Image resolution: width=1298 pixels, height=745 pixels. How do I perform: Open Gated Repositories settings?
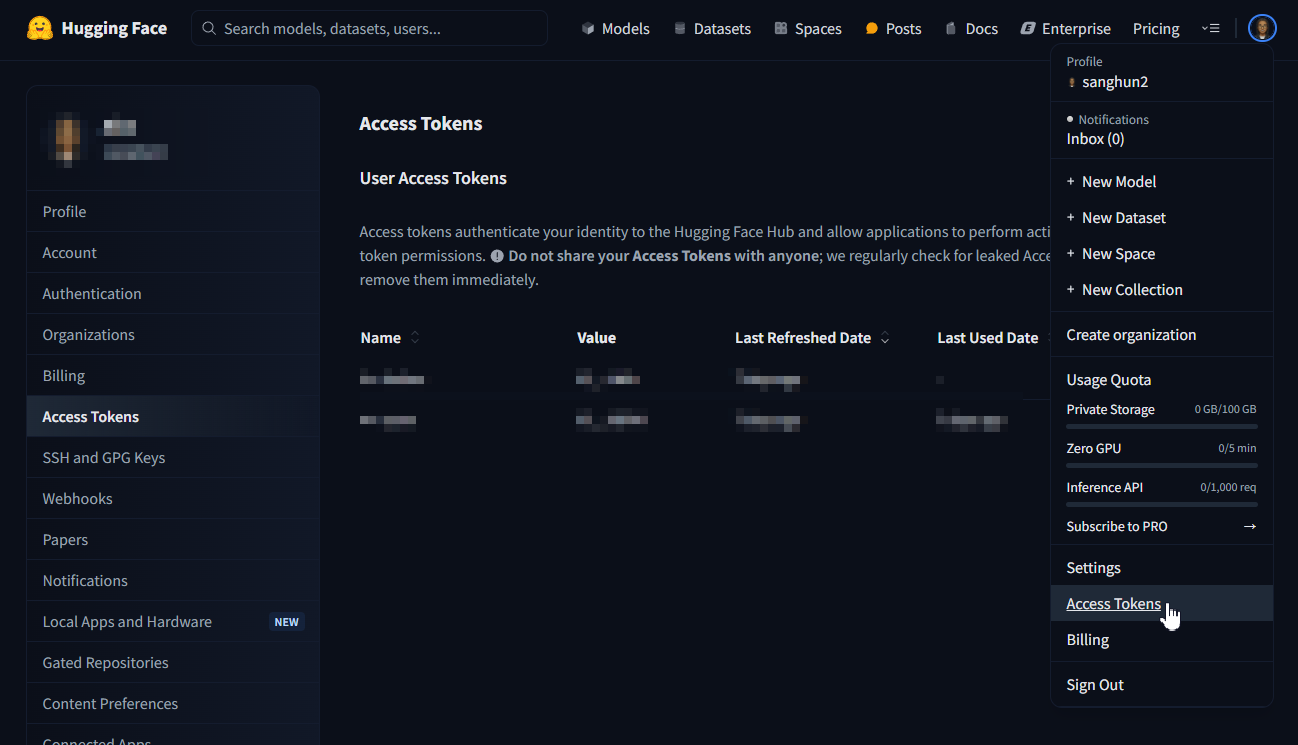(x=173, y=662)
